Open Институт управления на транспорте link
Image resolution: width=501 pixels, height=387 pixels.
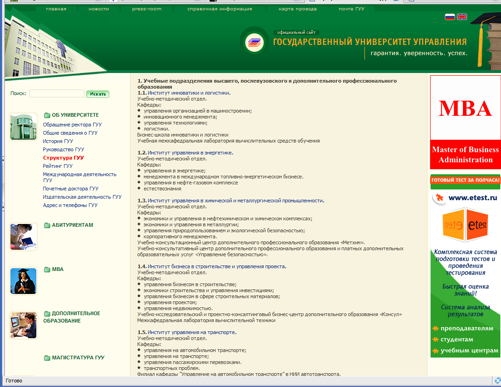pos(192,332)
